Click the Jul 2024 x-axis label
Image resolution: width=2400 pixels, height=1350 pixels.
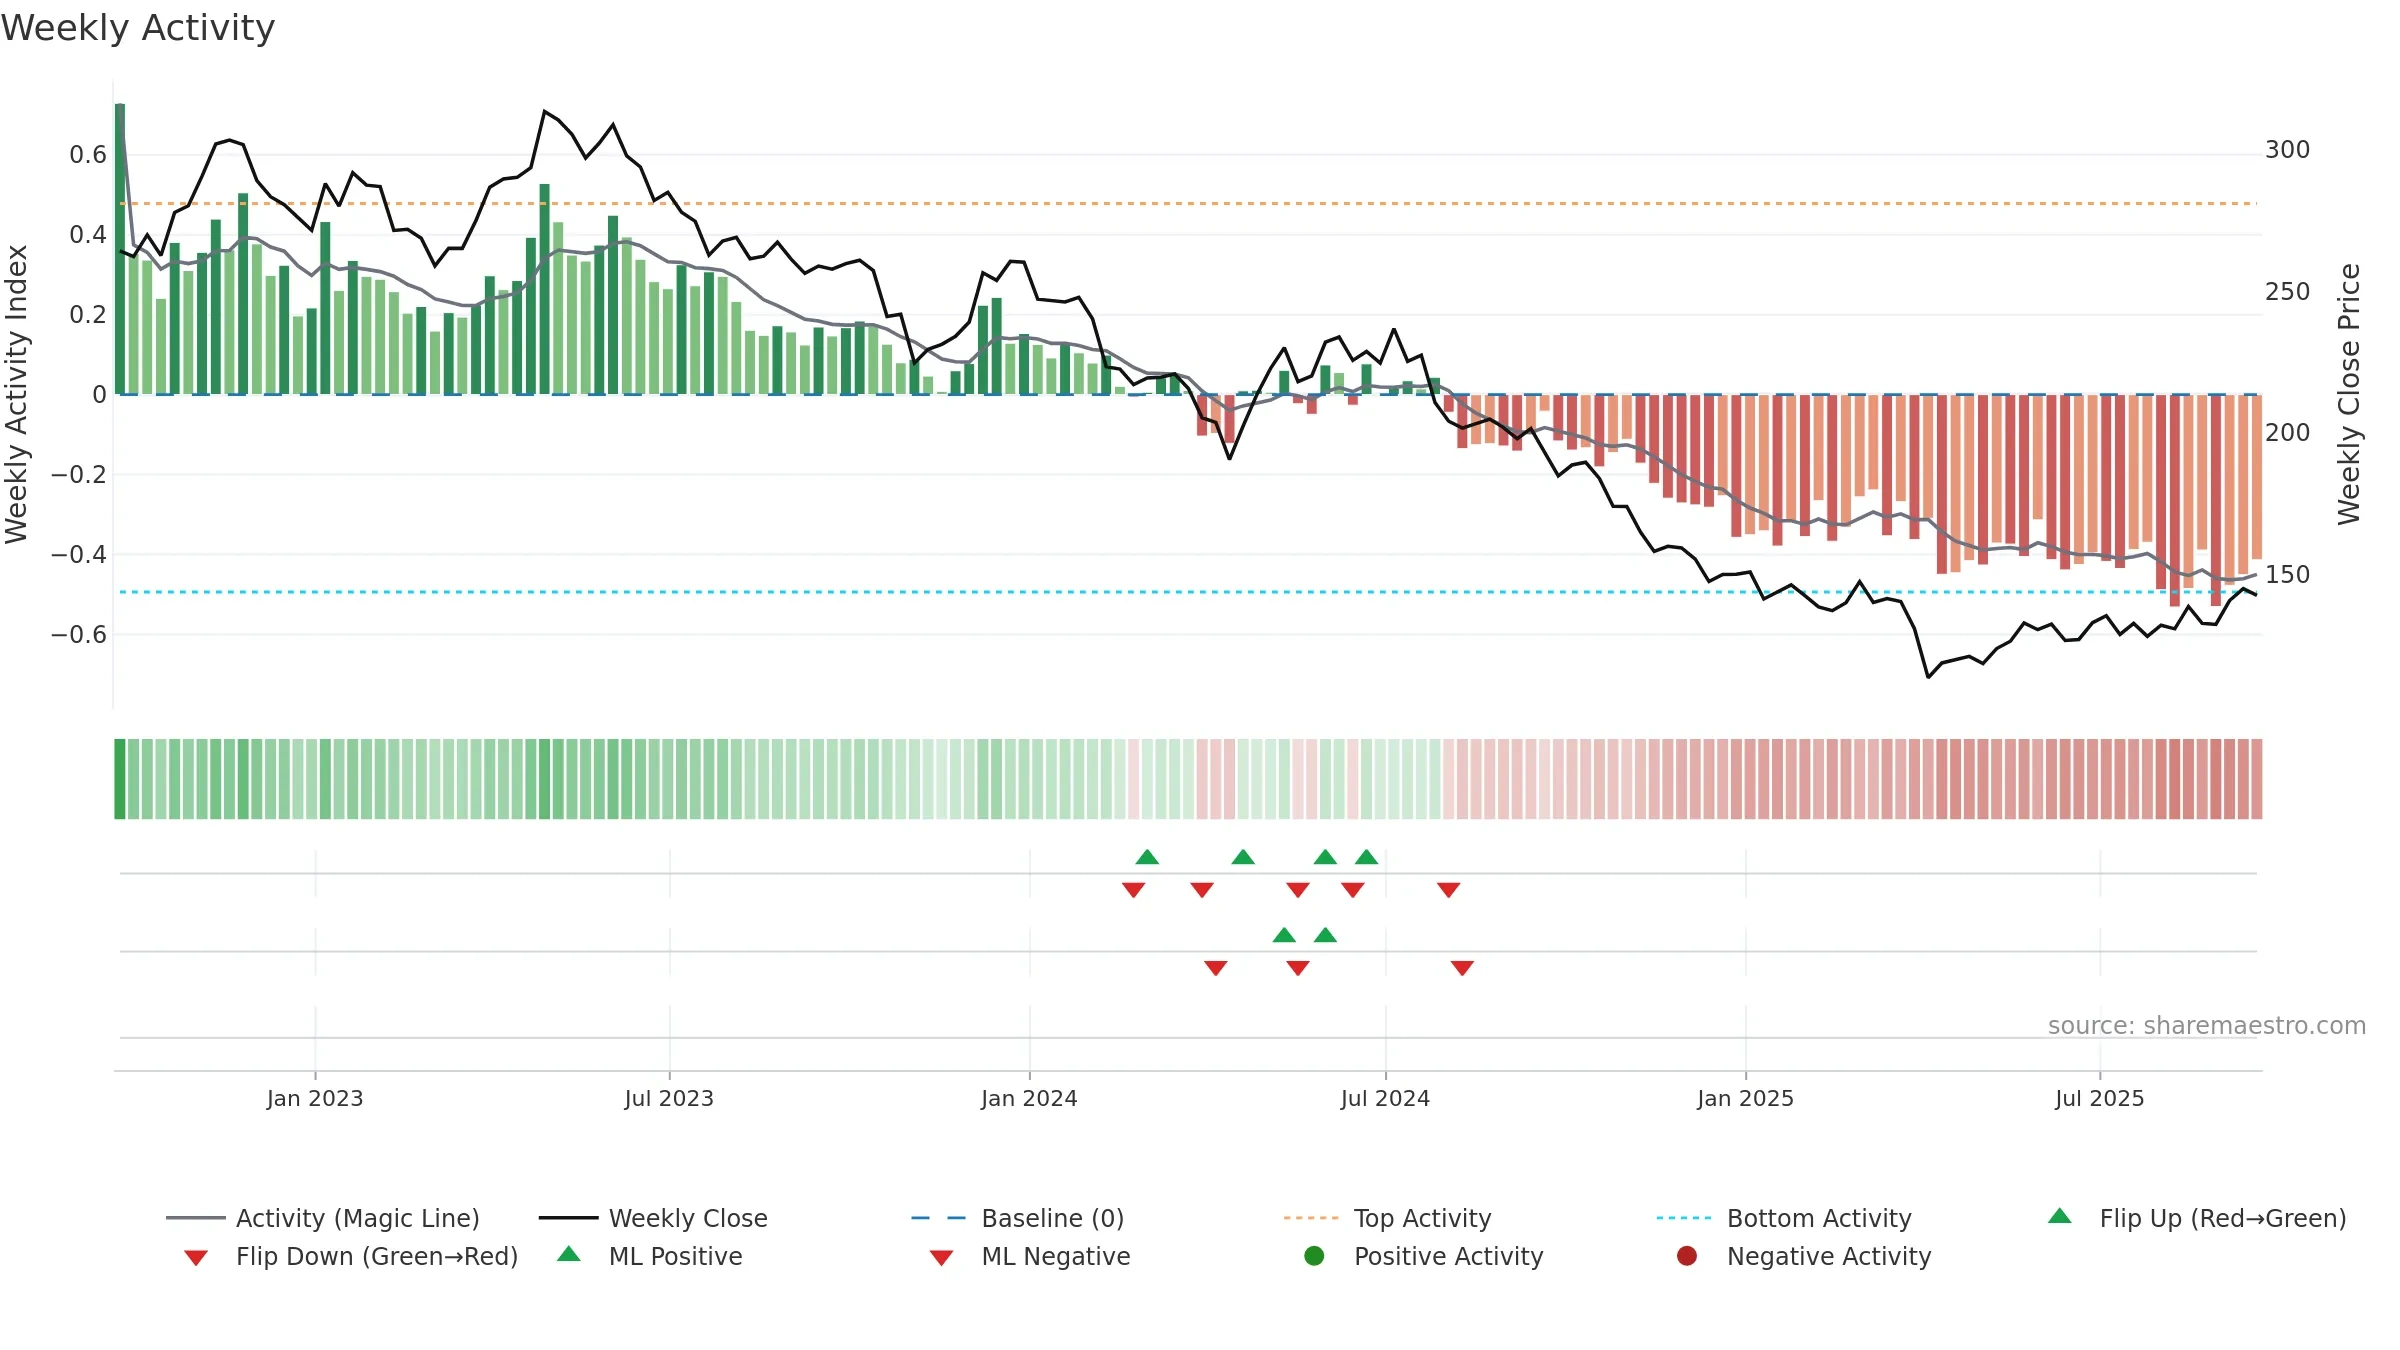point(1385,1098)
